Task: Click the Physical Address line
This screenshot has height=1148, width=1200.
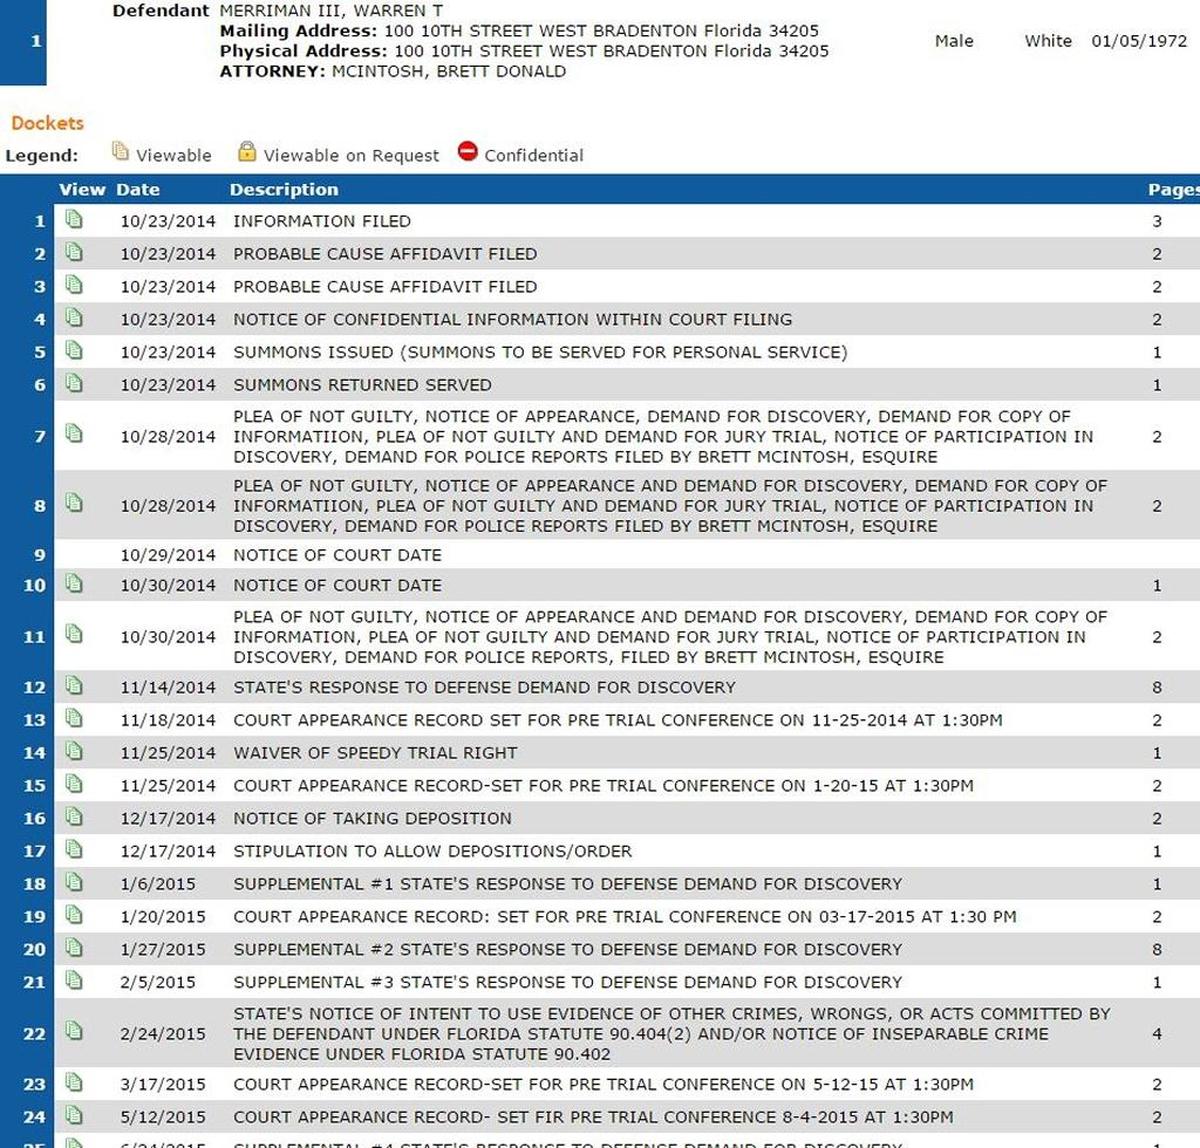Action: coord(524,51)
